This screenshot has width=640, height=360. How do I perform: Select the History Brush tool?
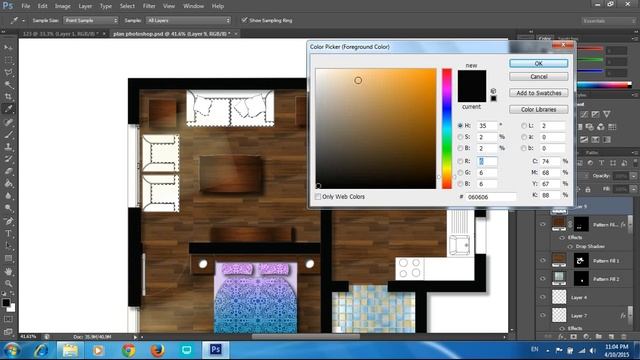(8, 159)
